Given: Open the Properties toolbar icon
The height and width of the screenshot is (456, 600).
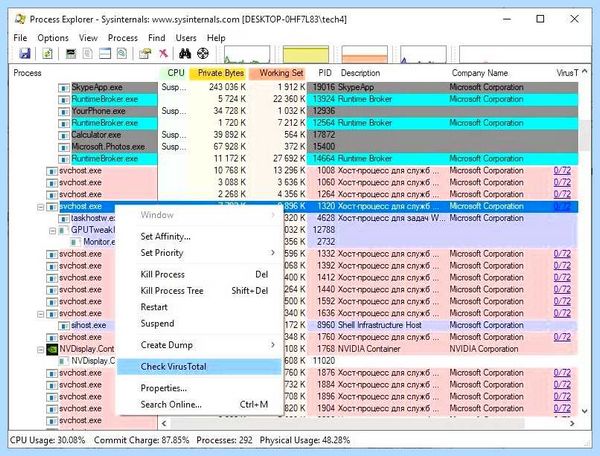Looking at the screenshot, I should pos(145,54).
